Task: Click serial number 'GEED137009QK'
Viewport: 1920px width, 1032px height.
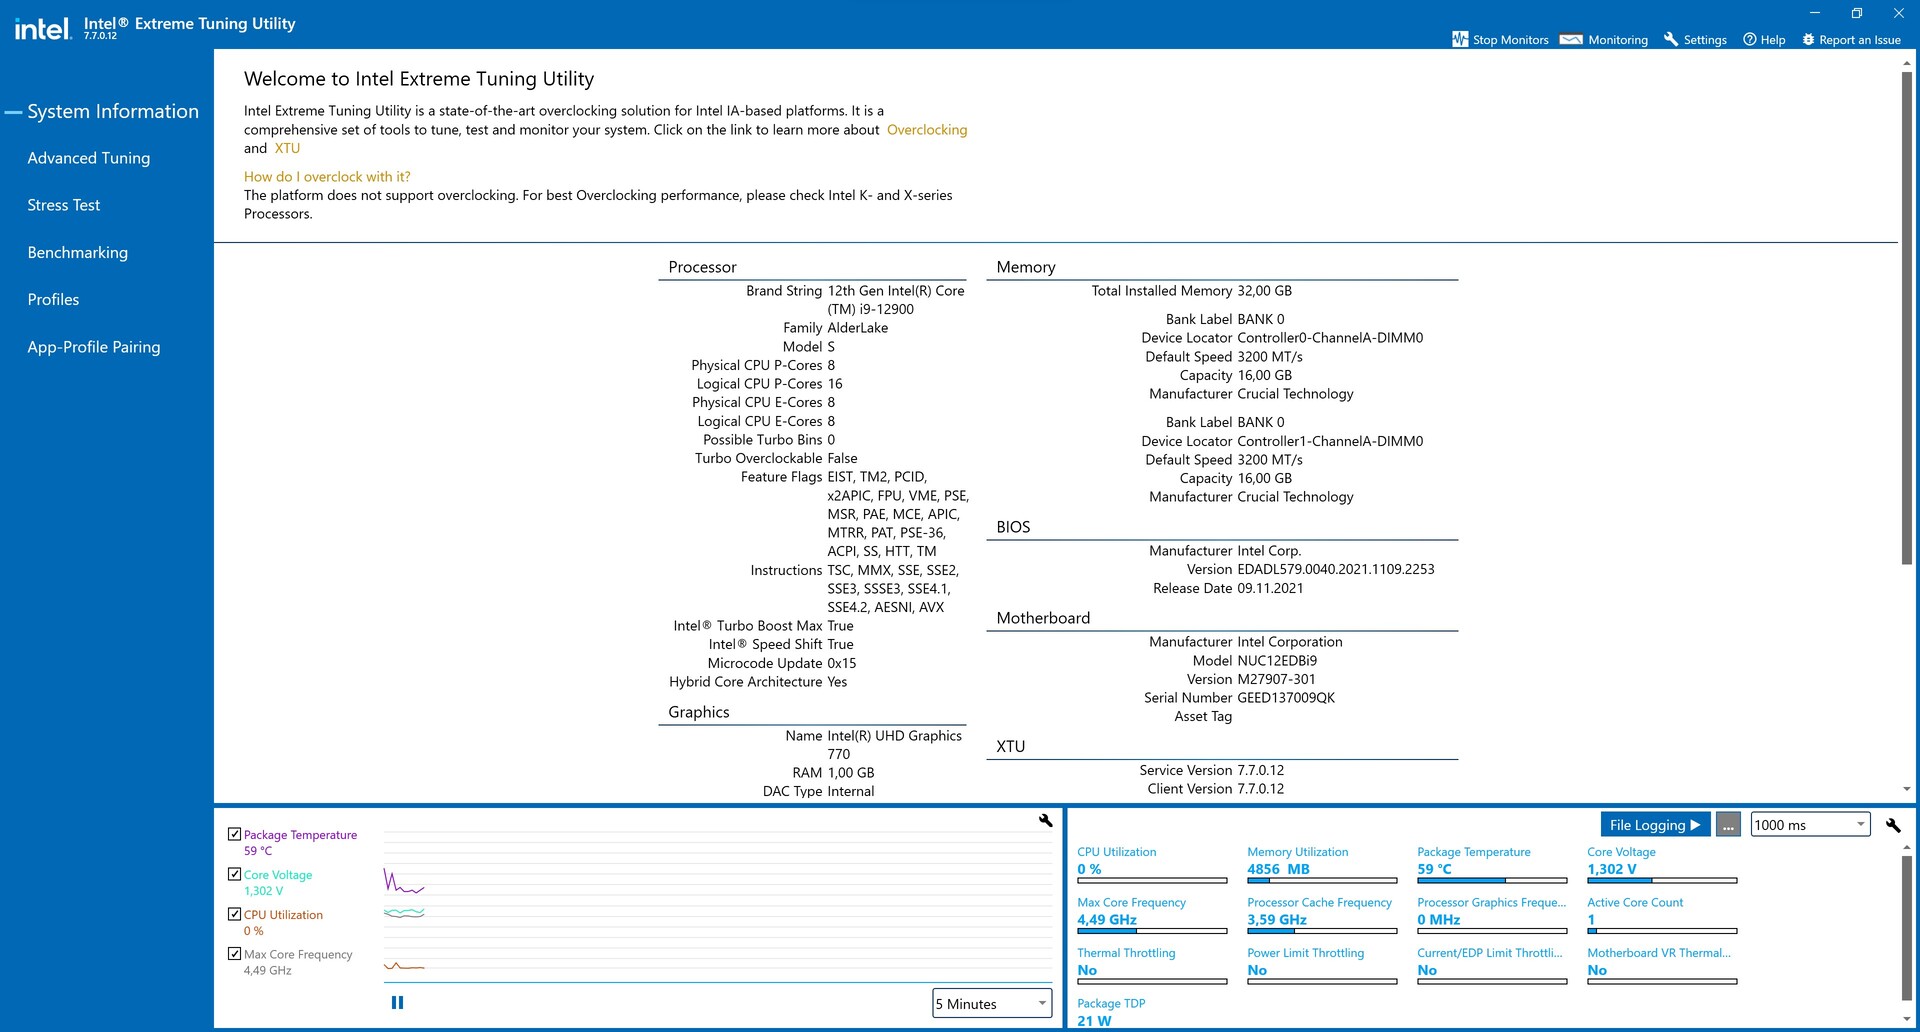Action: point(1286,698)
